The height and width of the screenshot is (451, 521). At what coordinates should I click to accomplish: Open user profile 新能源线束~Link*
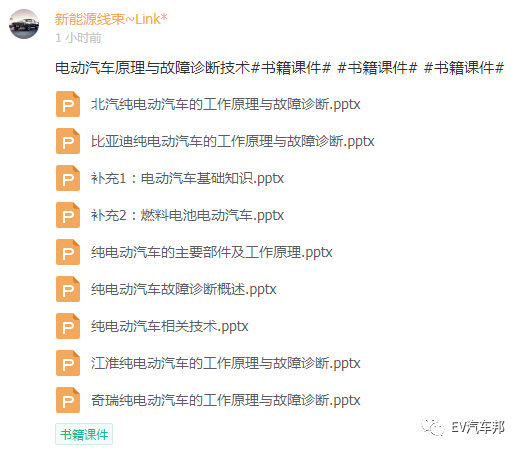pyautogui.click(x=111, y=19)
